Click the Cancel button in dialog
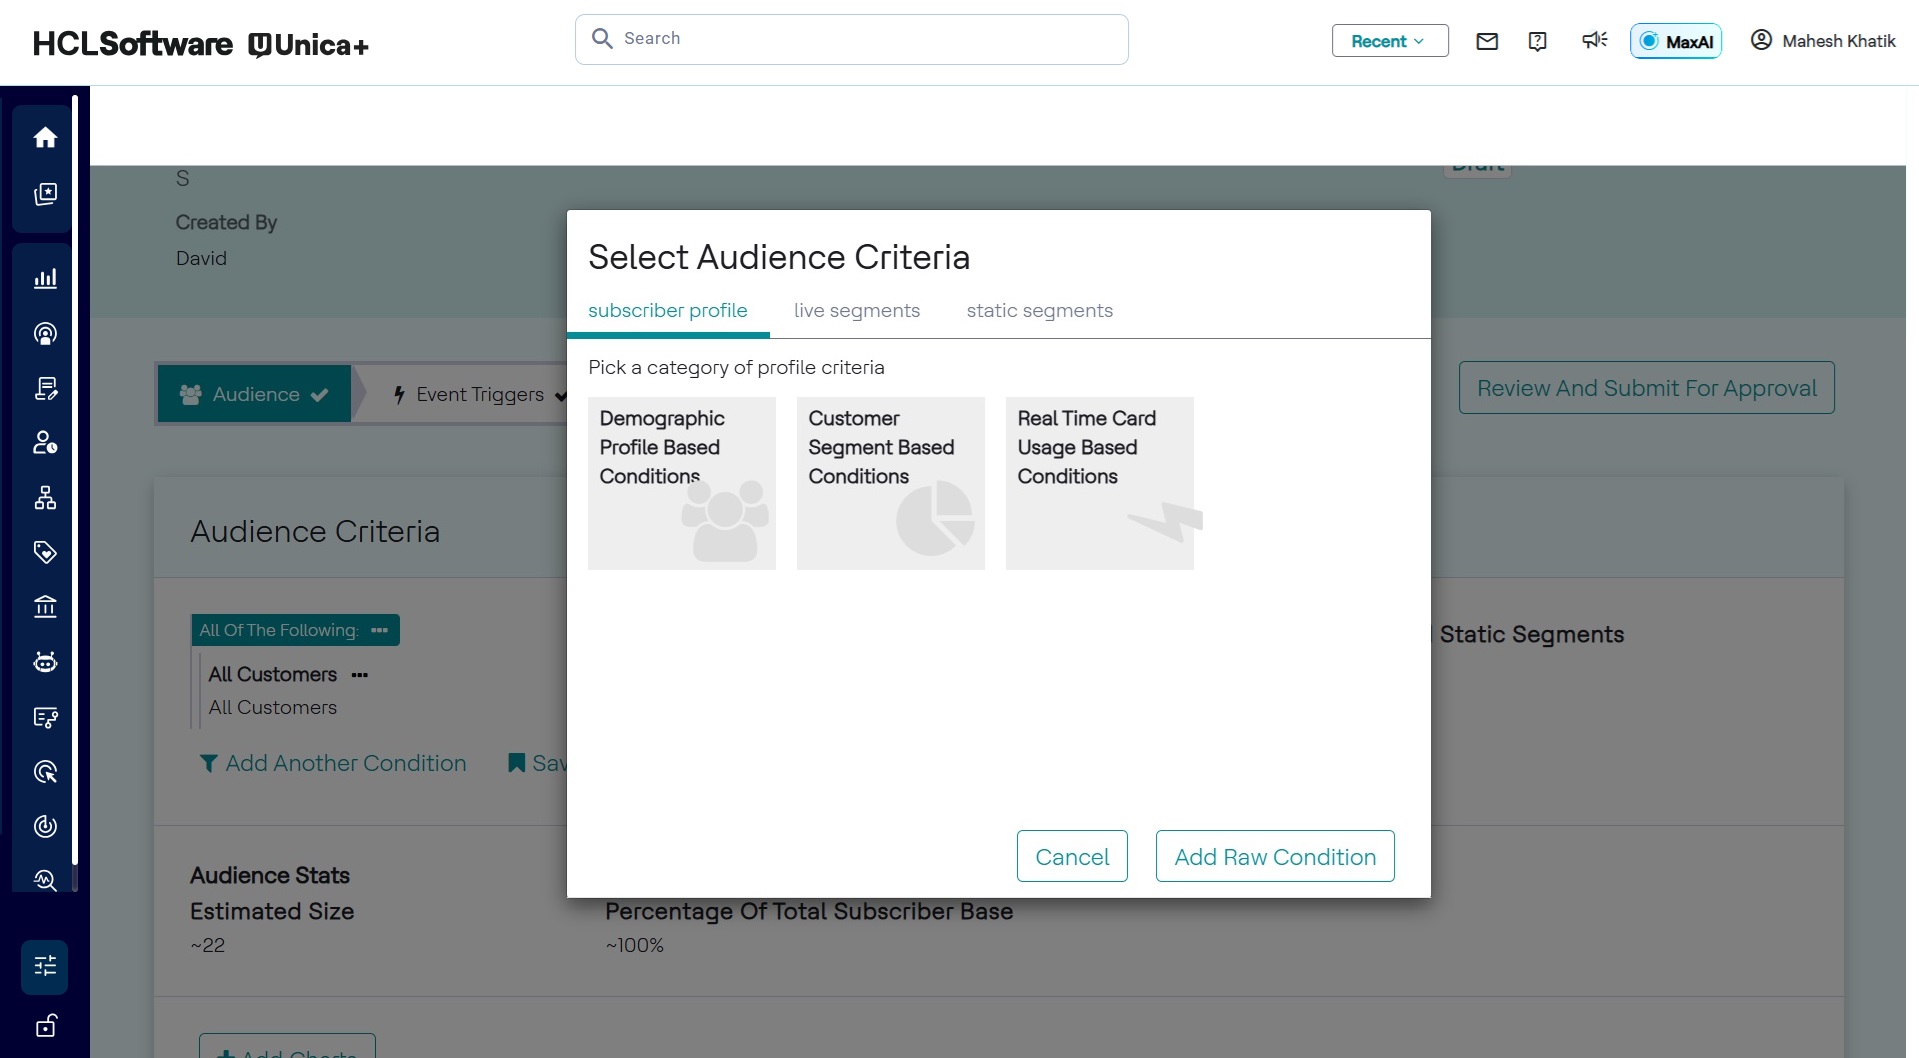Screen dimensions: 1919x1058 pyautogui.click(x=1072, y=856)
